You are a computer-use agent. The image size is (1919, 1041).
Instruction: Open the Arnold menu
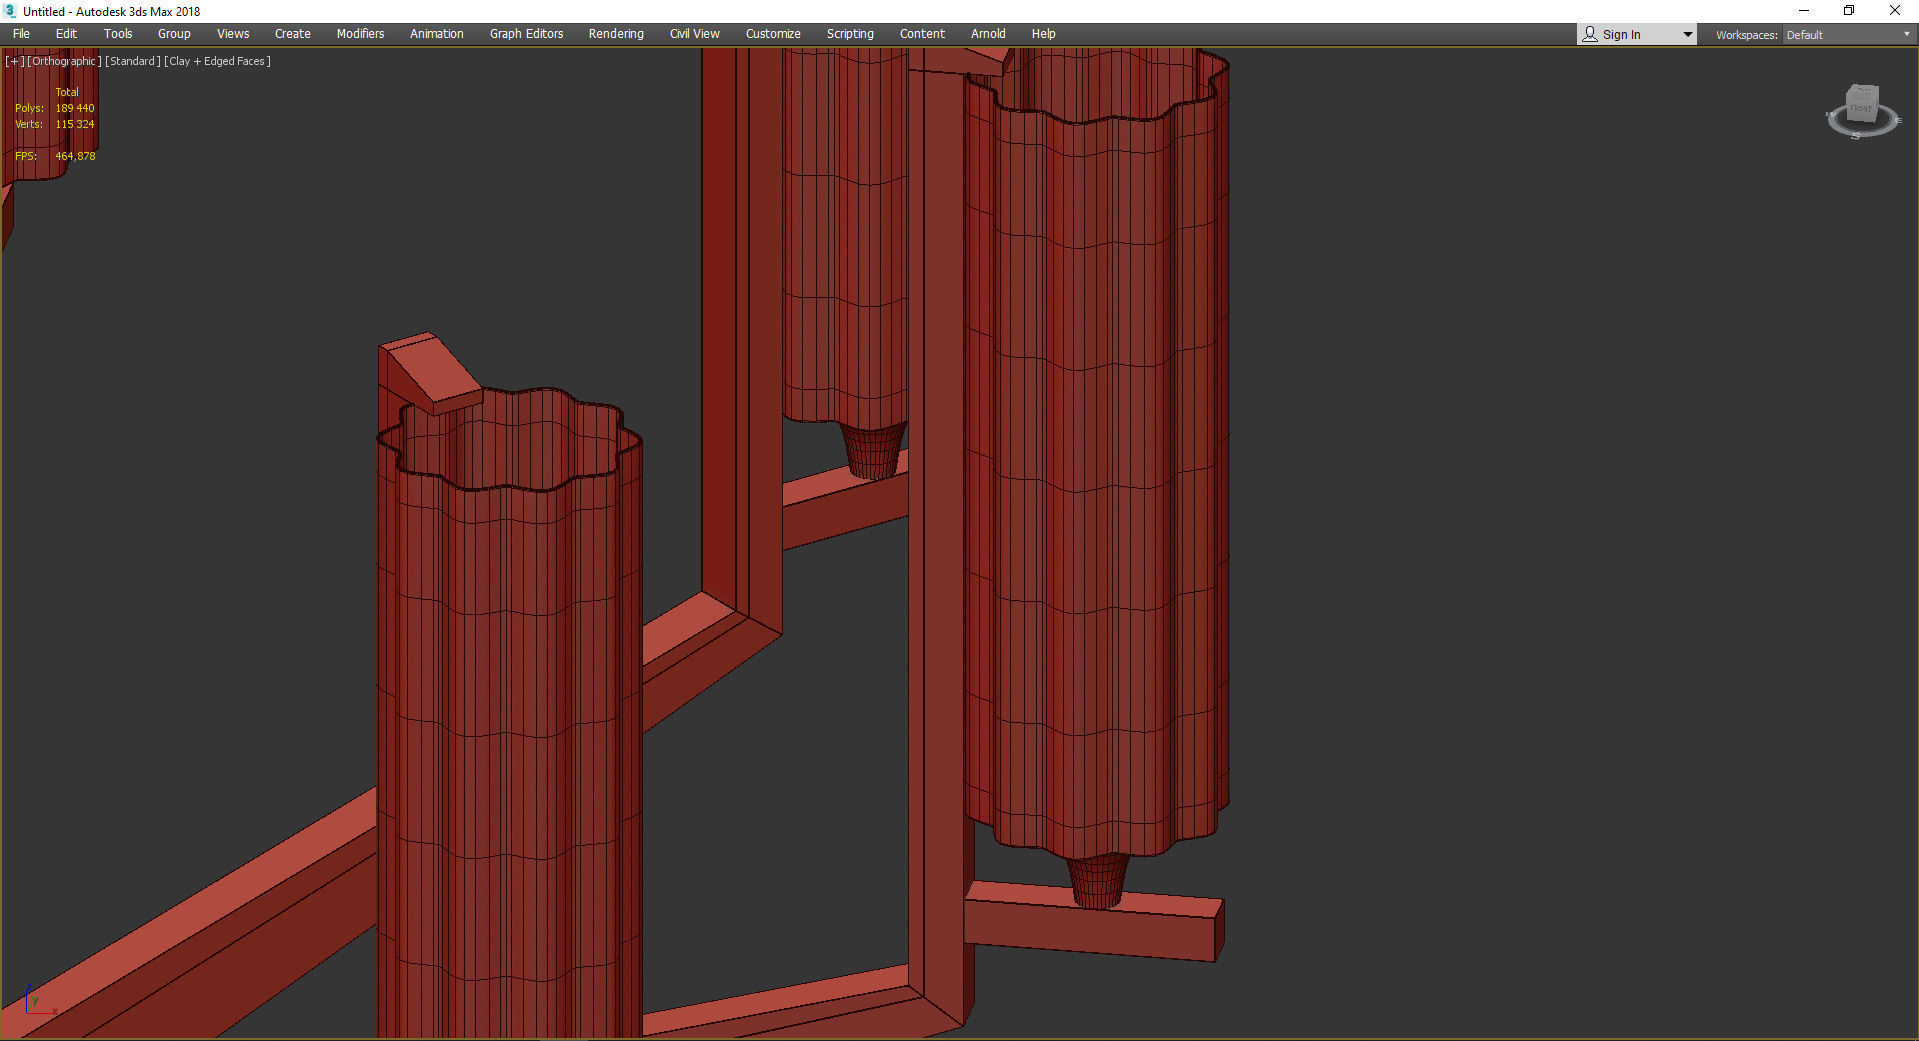pyautogui.click(x=988, y=34)
